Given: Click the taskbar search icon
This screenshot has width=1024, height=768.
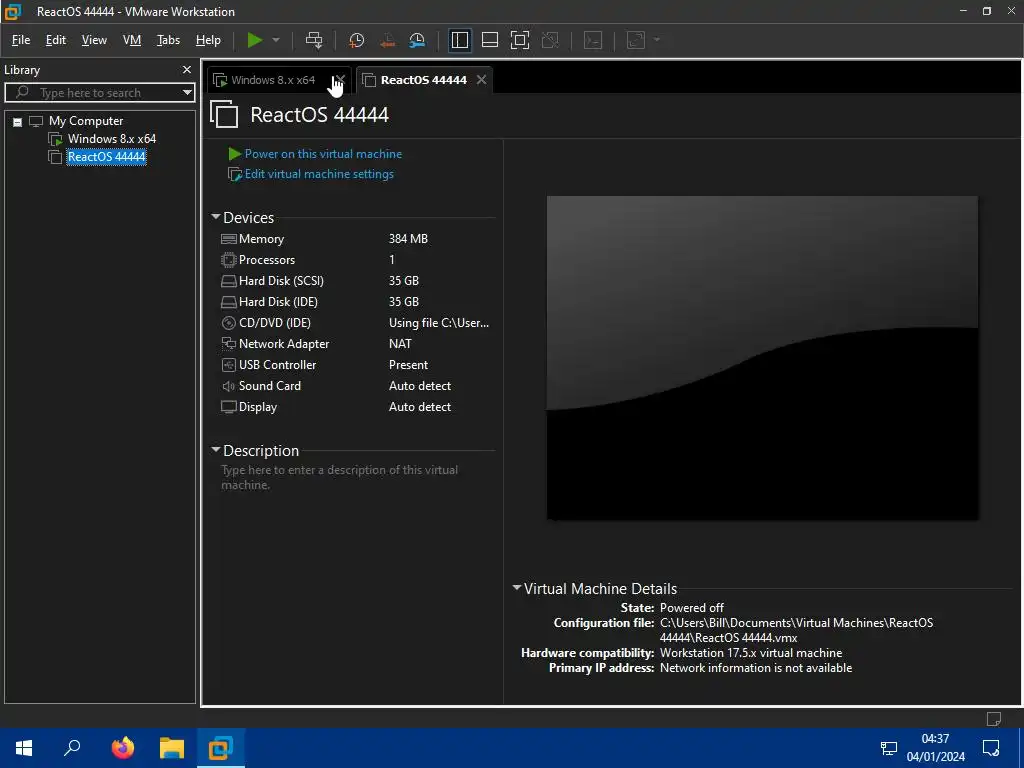Looking at the screenshot, I should click(x=72, y=748).
